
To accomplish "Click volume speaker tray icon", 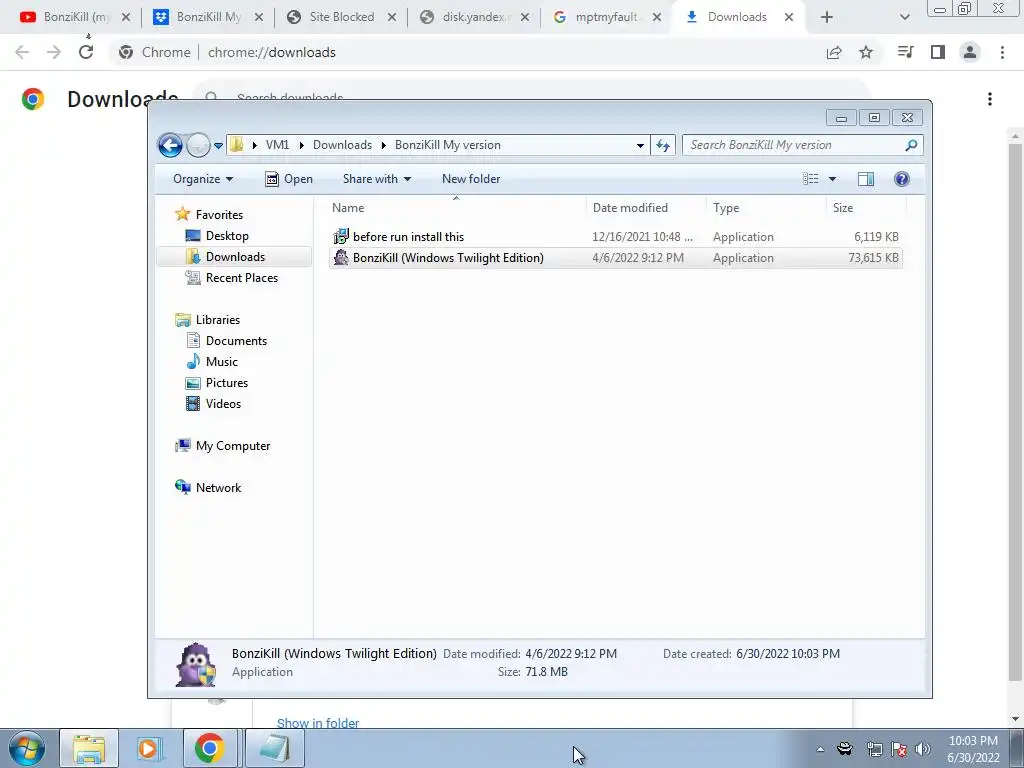I will (923, 749).
